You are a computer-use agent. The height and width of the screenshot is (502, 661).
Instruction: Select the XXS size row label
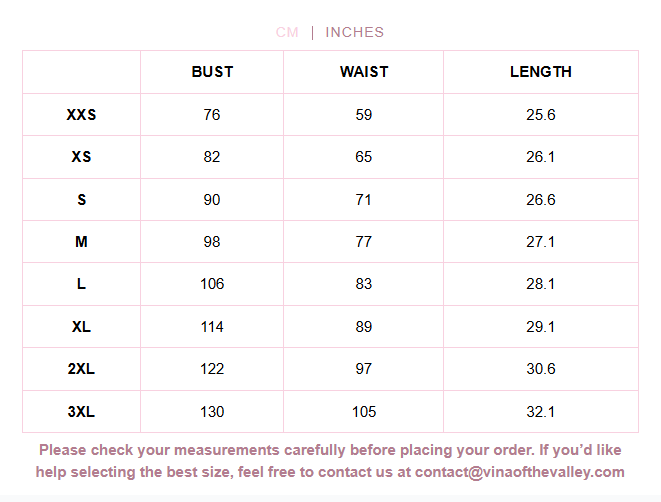(82, 115)
